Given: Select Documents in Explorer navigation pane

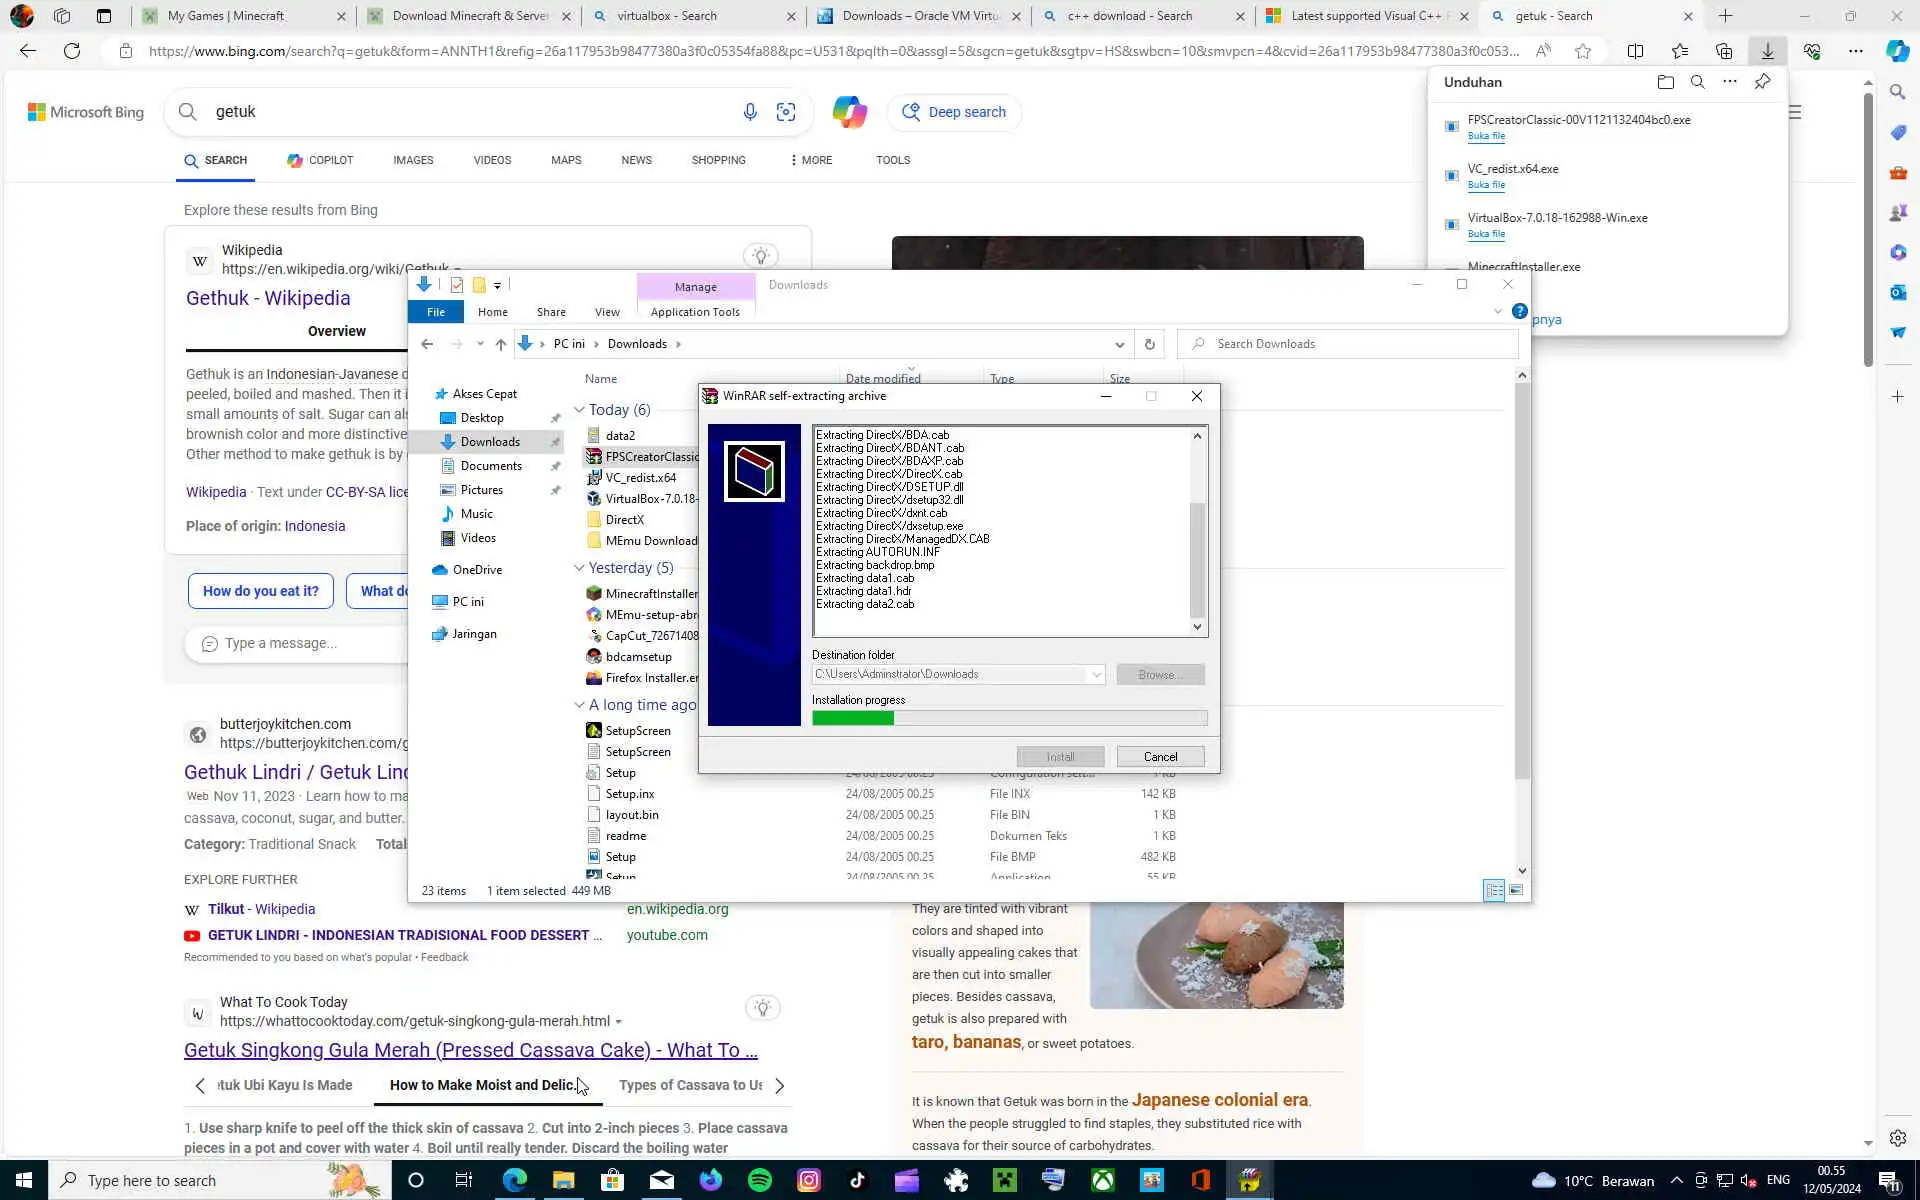Looking at the screenshot, I should point(491,466).
